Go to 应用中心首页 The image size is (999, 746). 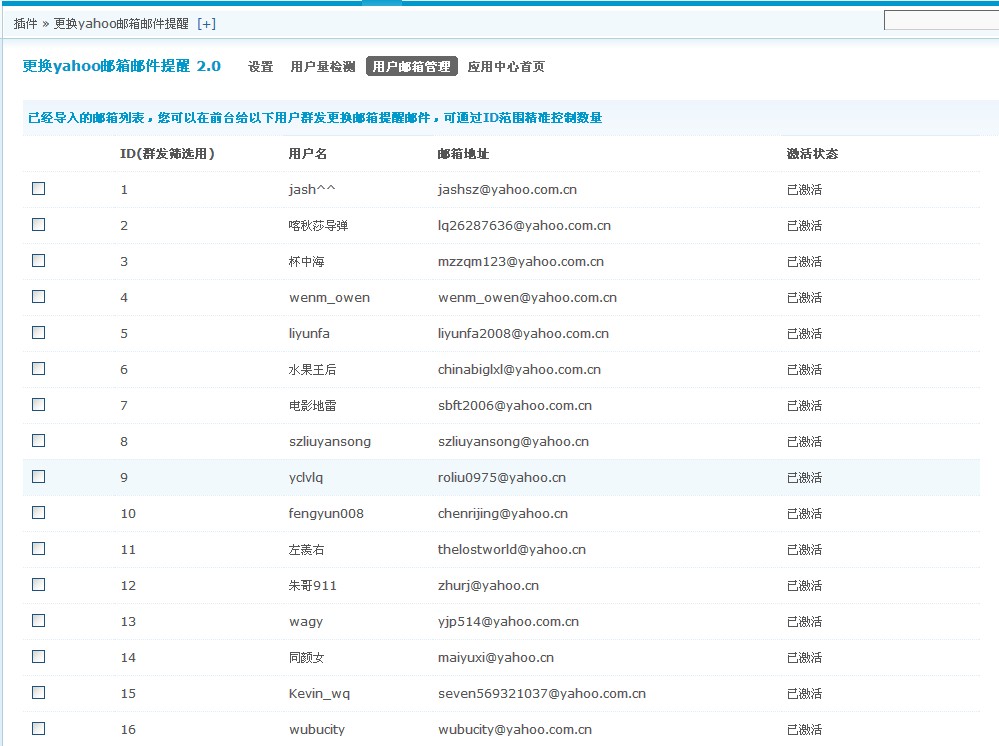506,67
